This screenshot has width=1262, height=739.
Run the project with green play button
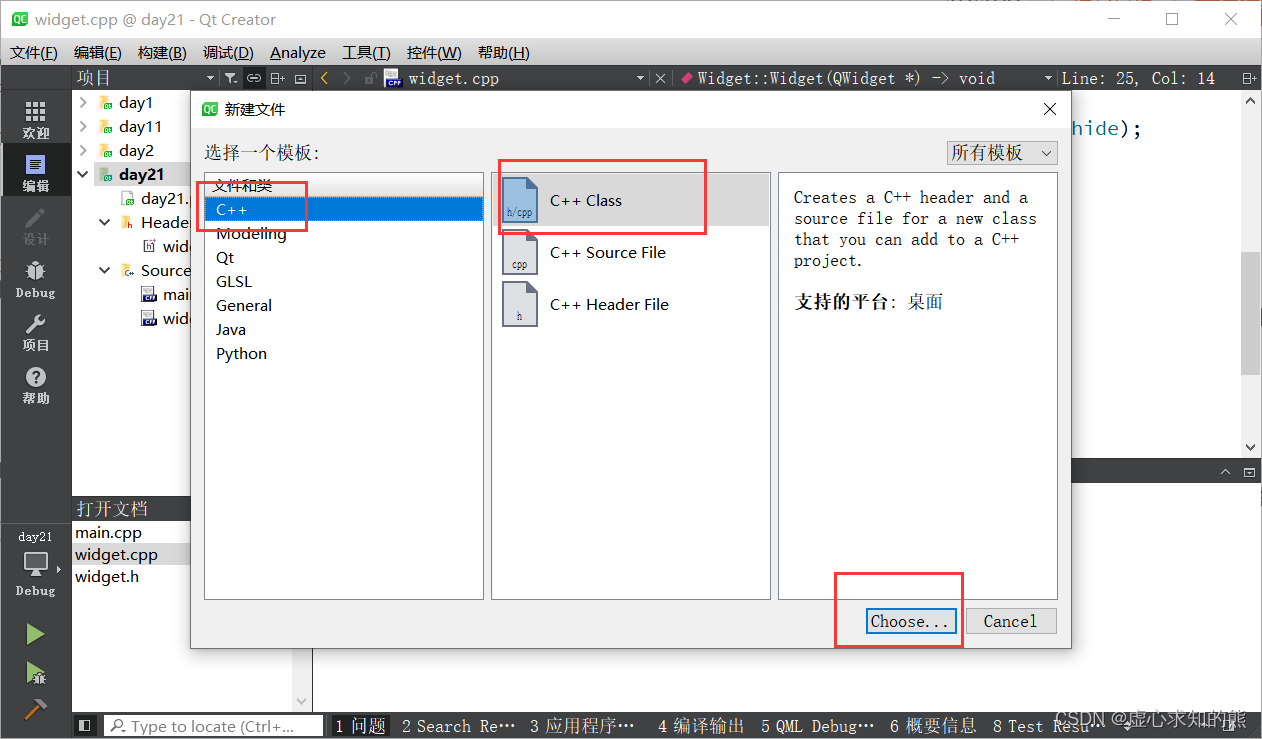tap(35, 634)
